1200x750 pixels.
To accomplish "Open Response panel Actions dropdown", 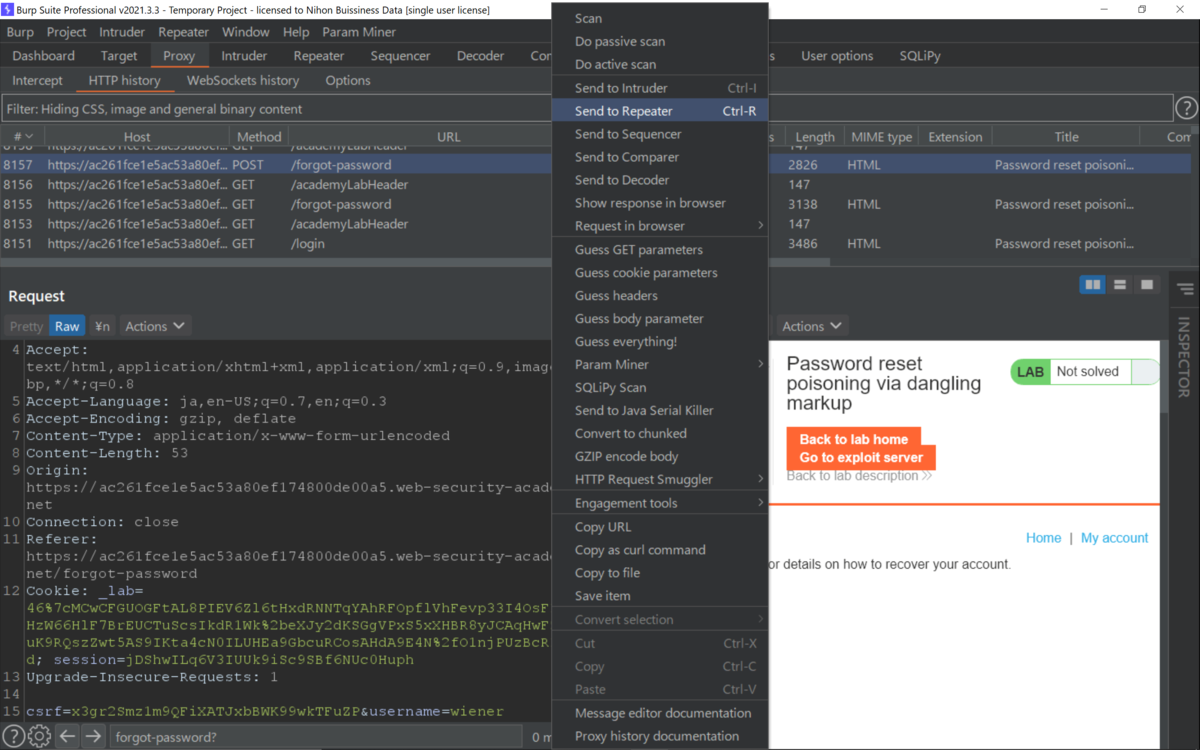I will click(812, 326).
